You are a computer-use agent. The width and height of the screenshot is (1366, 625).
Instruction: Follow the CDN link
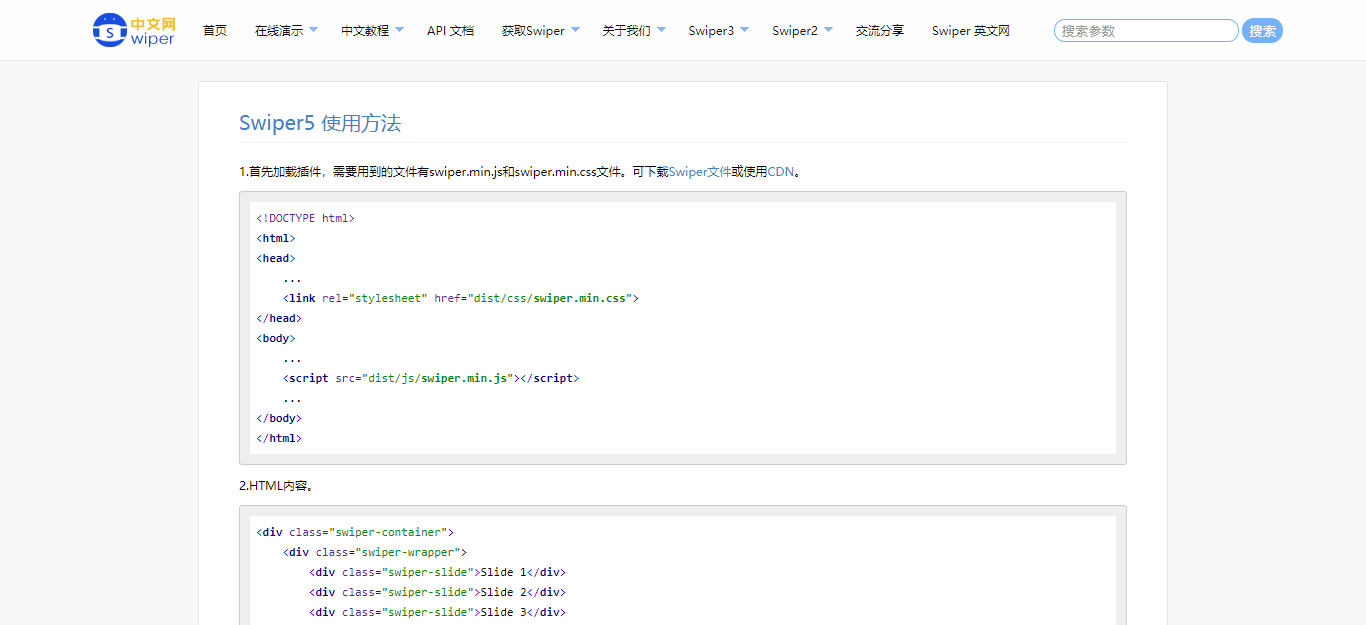(x=781, y=172)
